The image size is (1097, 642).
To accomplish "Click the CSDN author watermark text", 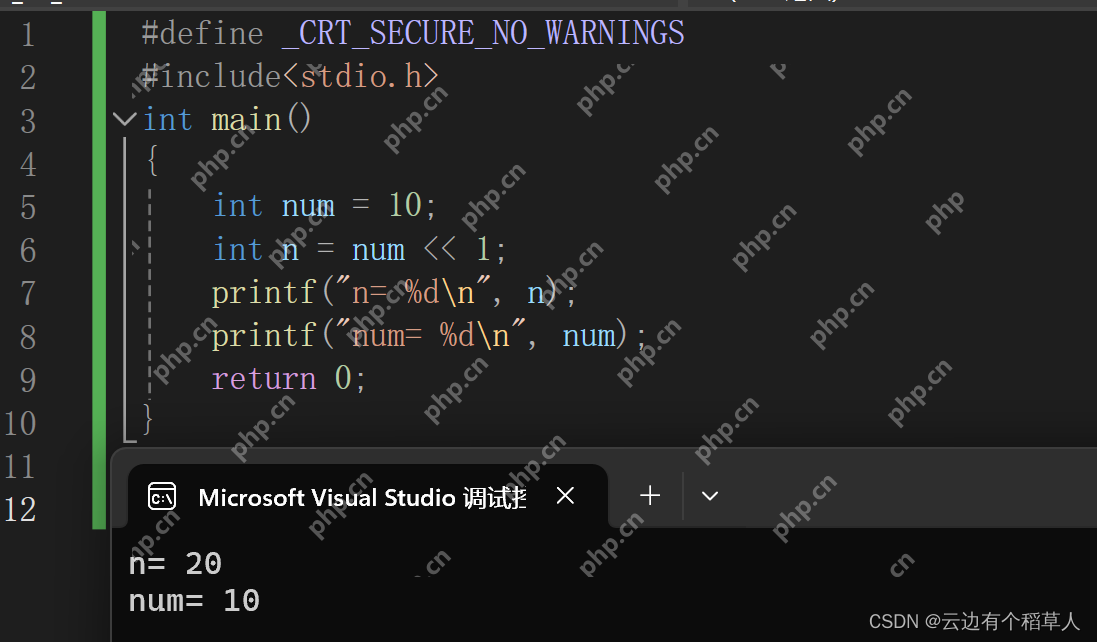I will (x=974, y=621).
